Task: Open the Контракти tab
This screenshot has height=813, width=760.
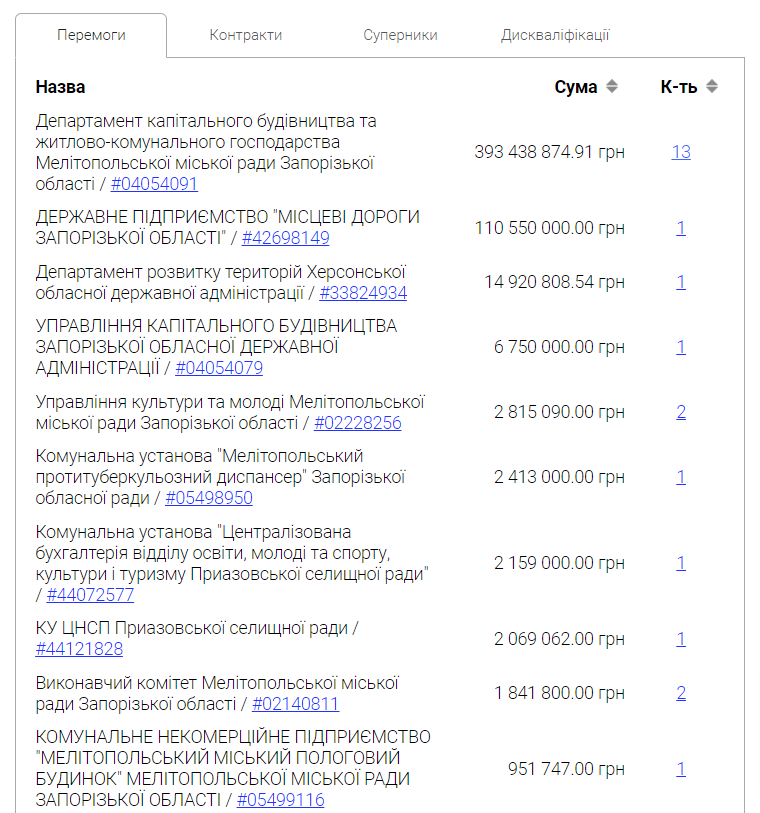Action: click(x=245, y=35)
